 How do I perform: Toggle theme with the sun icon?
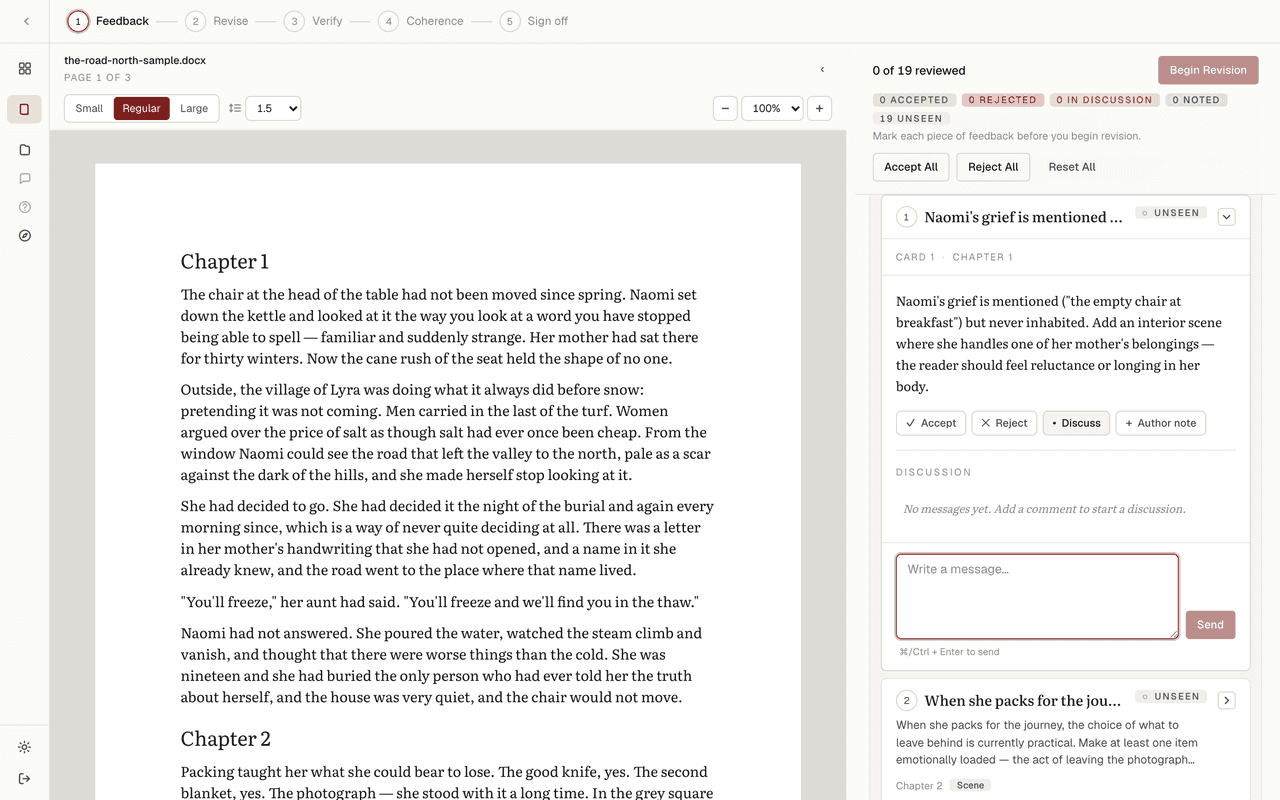coord(24,748)
